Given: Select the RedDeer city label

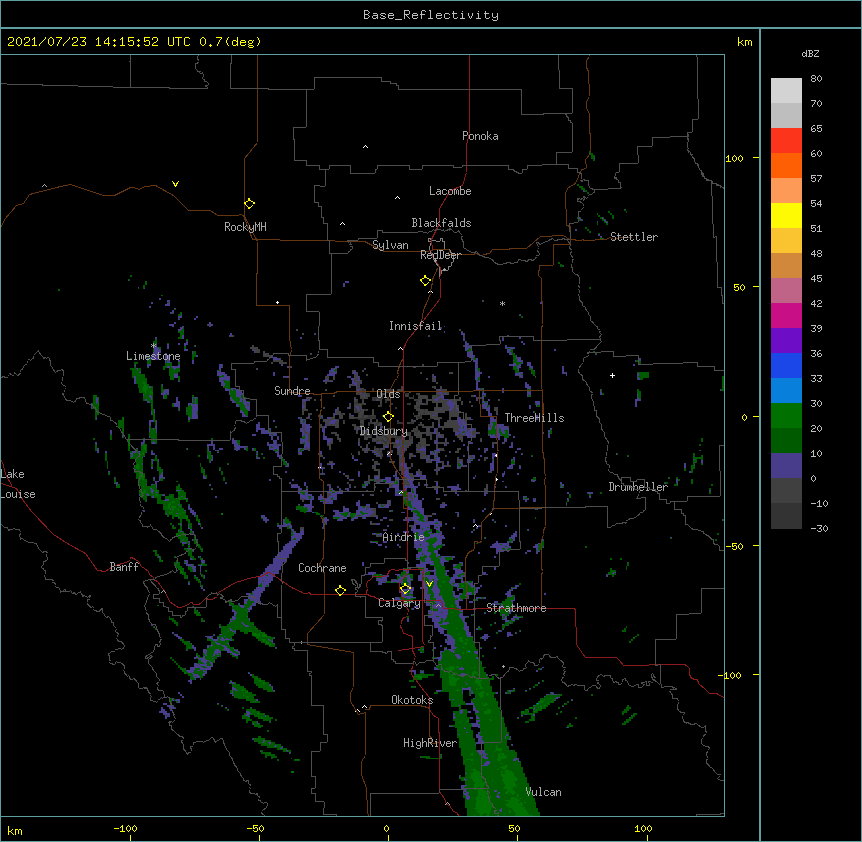Looking at the screenshot, I should point(440,255).
